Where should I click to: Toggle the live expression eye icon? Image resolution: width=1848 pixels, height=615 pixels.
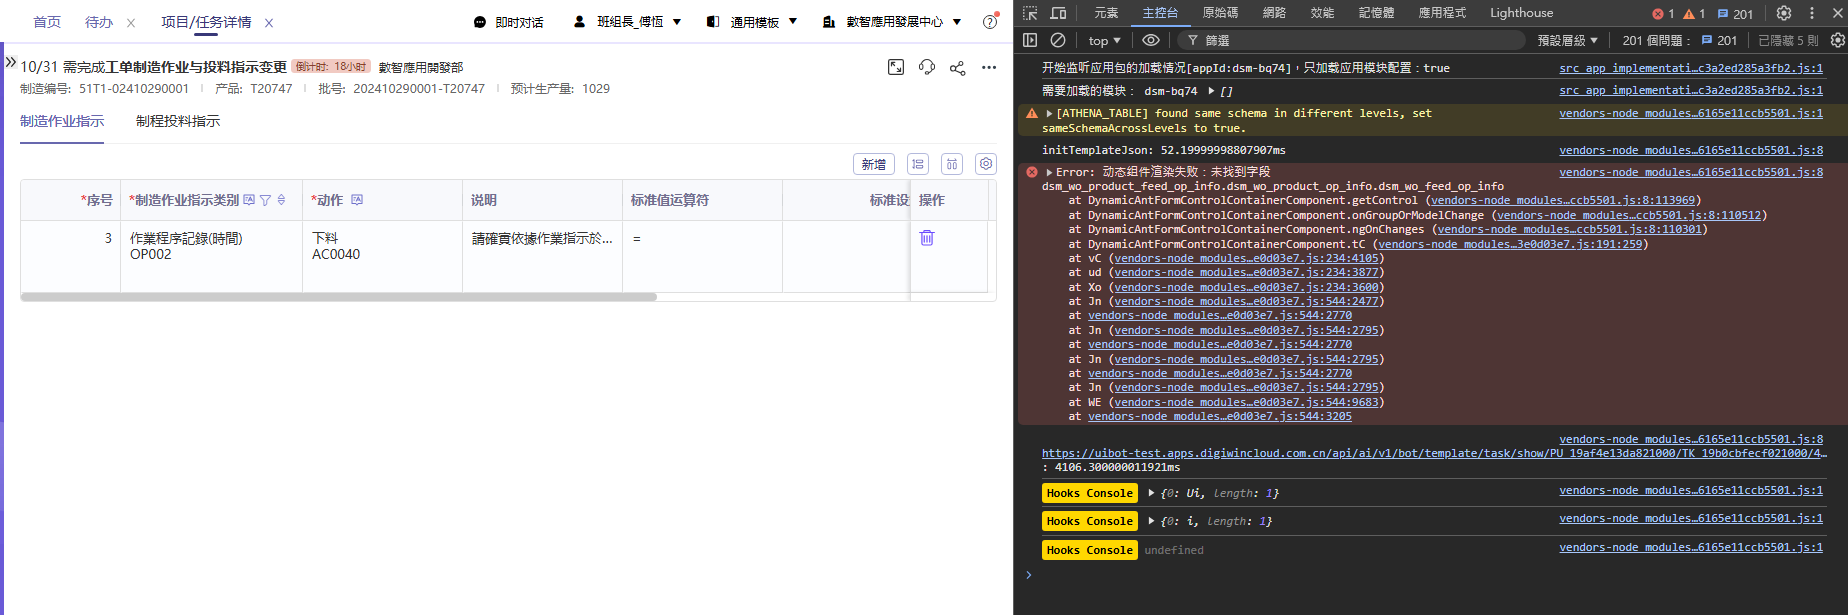pyautogui.click(x=1151, y=40)
